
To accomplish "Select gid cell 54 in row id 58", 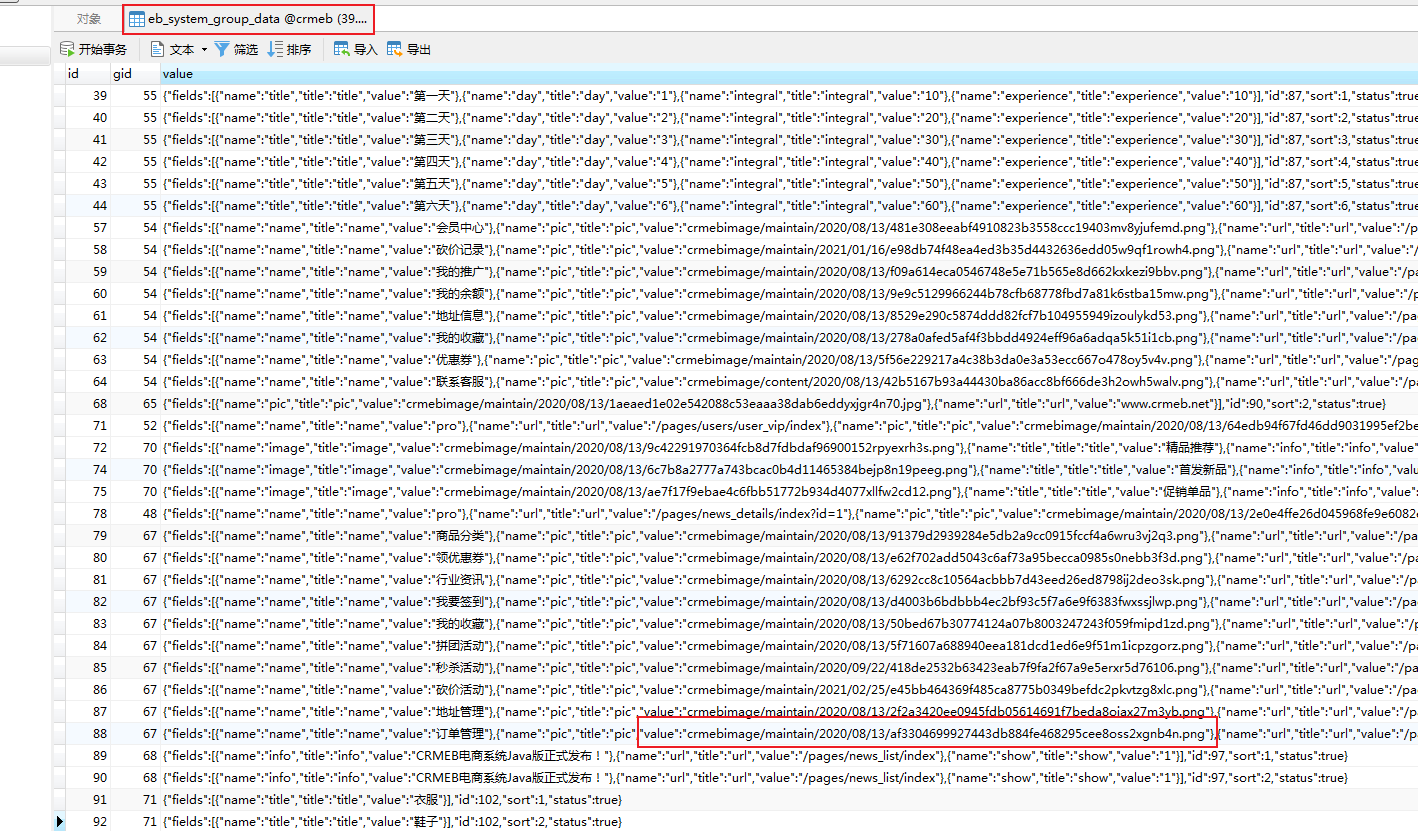I will pos(135,250).
